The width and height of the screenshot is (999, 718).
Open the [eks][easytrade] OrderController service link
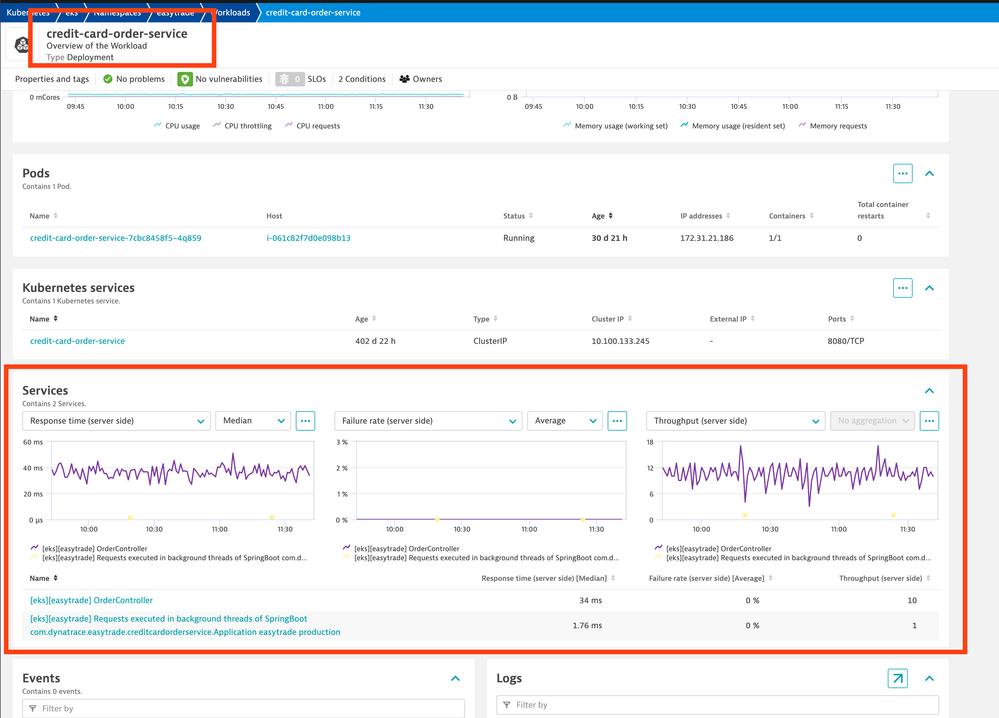pos(91,600)
